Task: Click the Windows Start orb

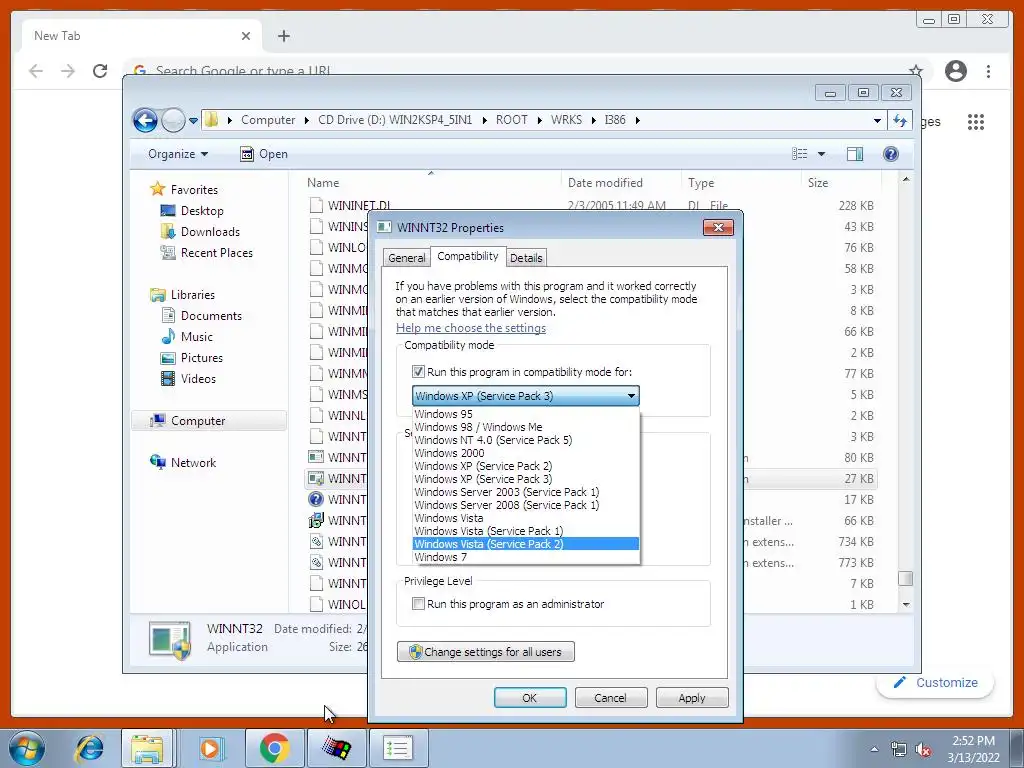Action: coord(27,748)
